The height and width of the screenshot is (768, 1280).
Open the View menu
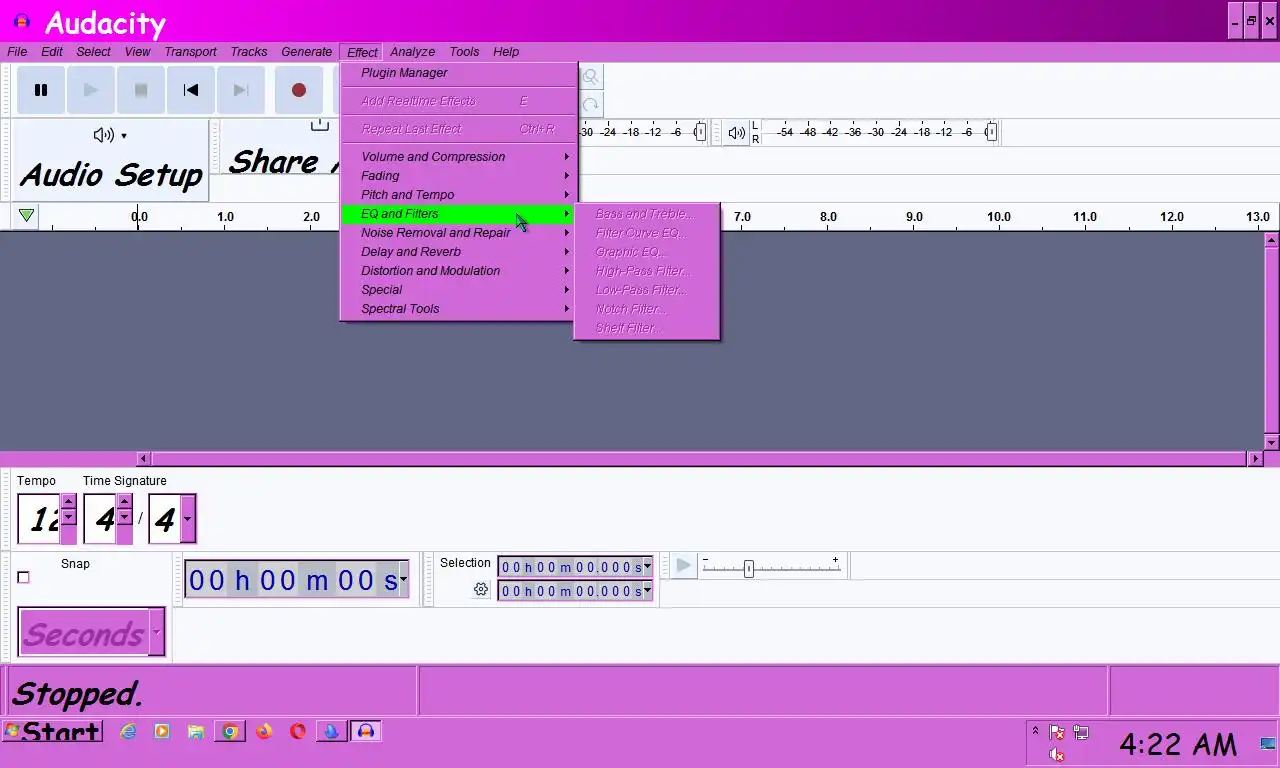(x=137, y=52)
